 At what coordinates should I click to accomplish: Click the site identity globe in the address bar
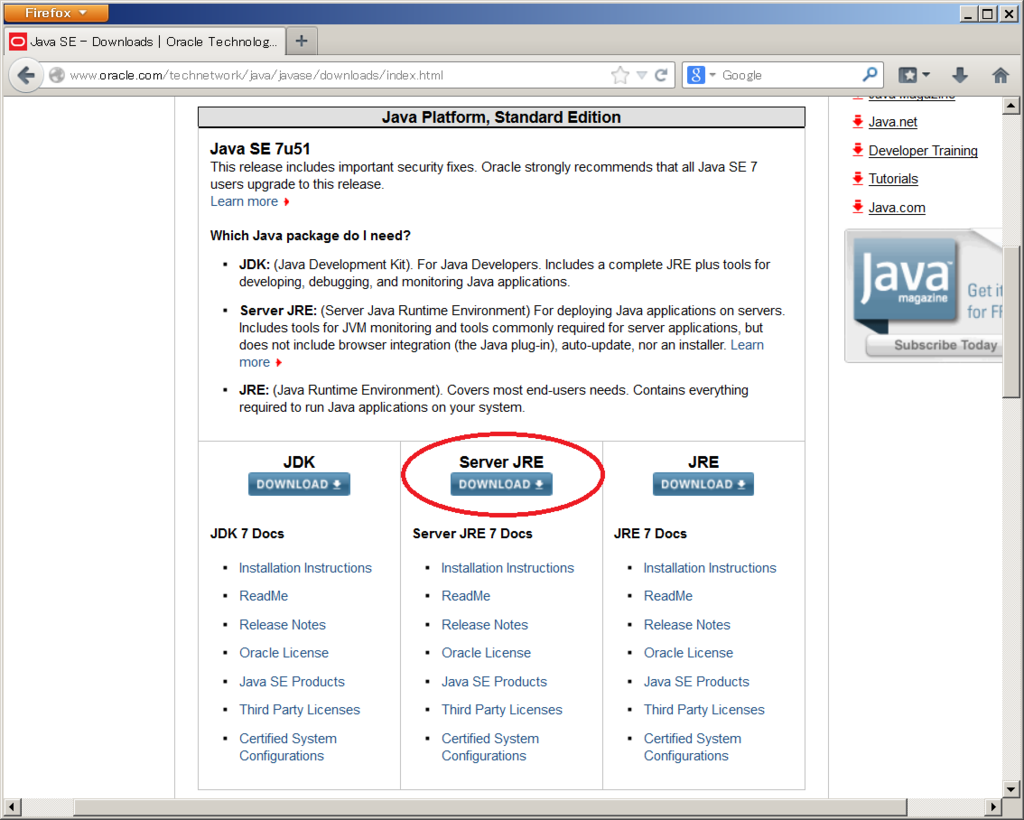pyautogui.click(x=57, y=74)
